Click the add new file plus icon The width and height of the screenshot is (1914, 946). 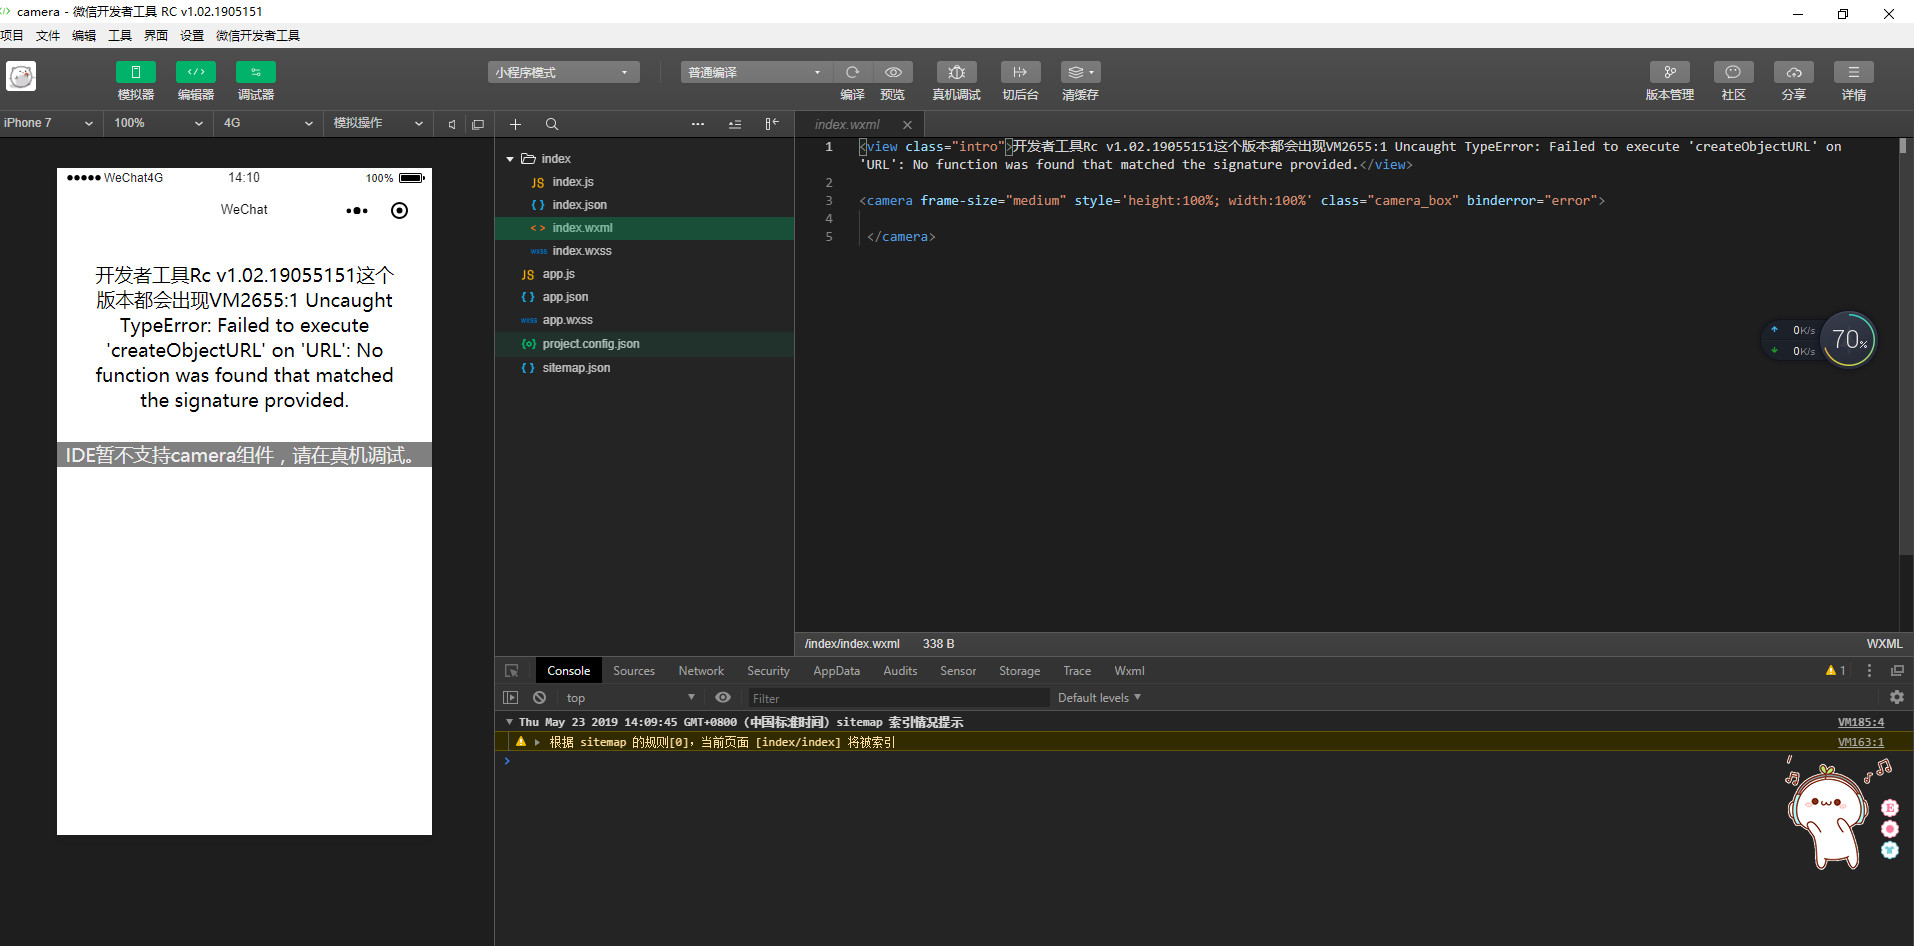[x=515, y=124]
